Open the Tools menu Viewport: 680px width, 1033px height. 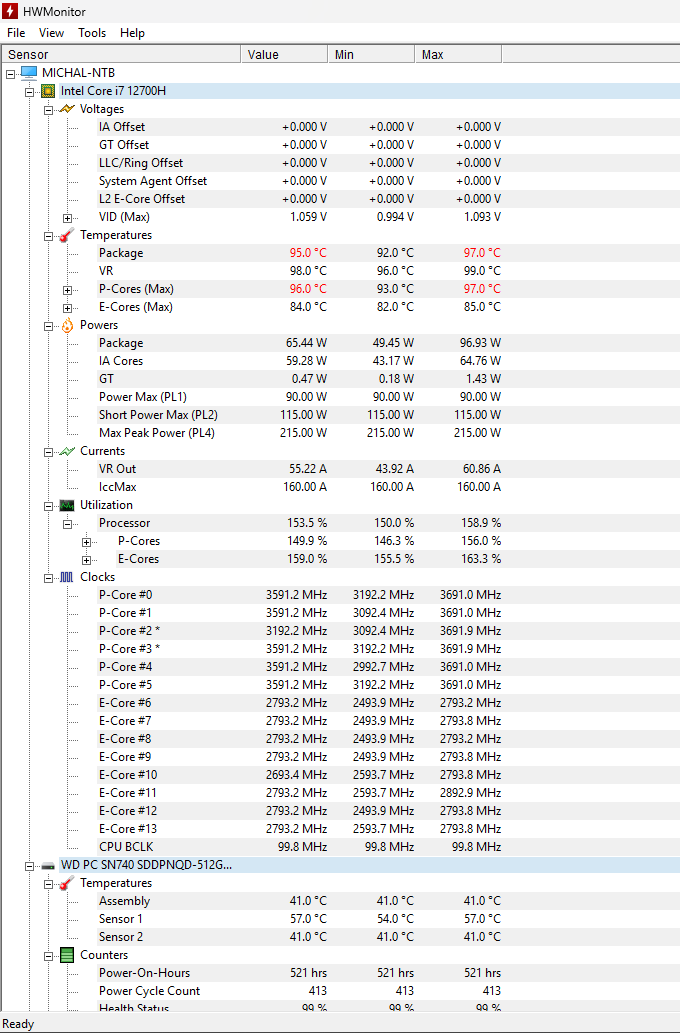92,33
